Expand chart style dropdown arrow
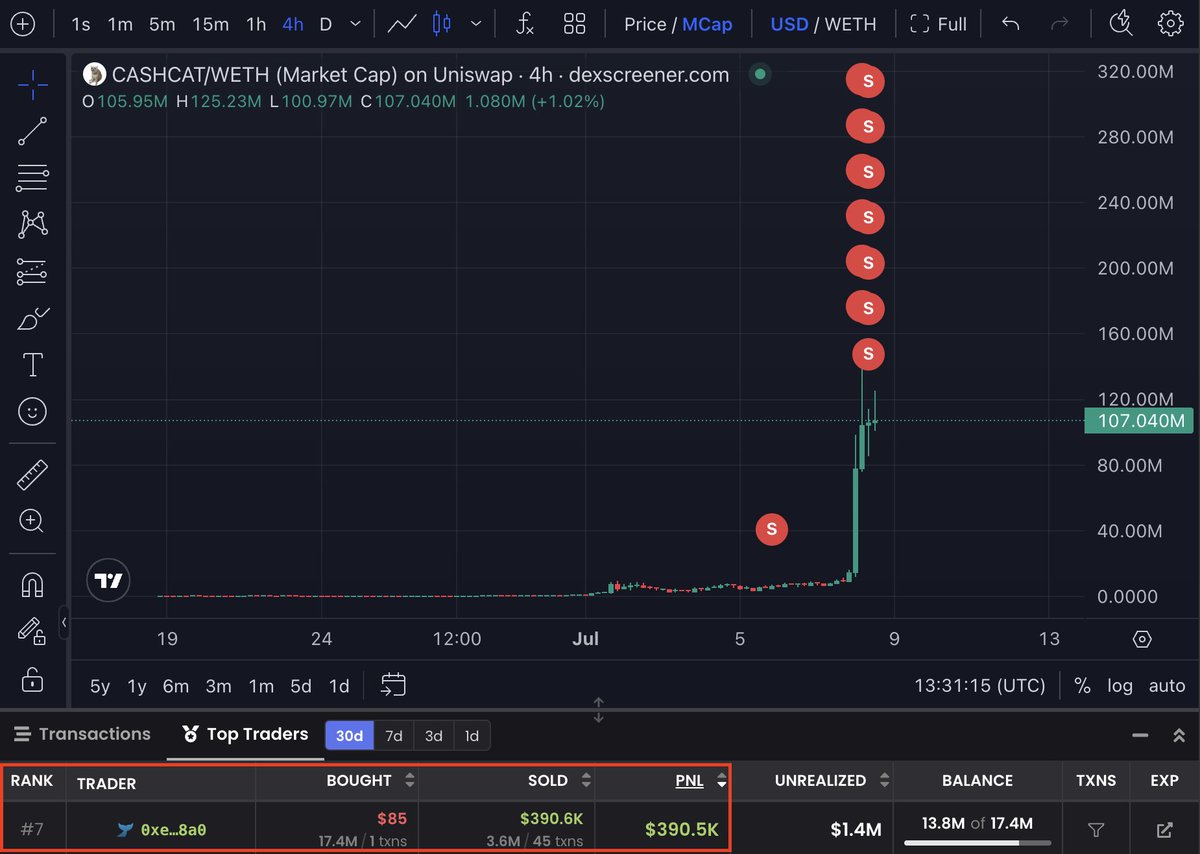This screenshot has width=1200, height=854. click(x=477, y=24)
